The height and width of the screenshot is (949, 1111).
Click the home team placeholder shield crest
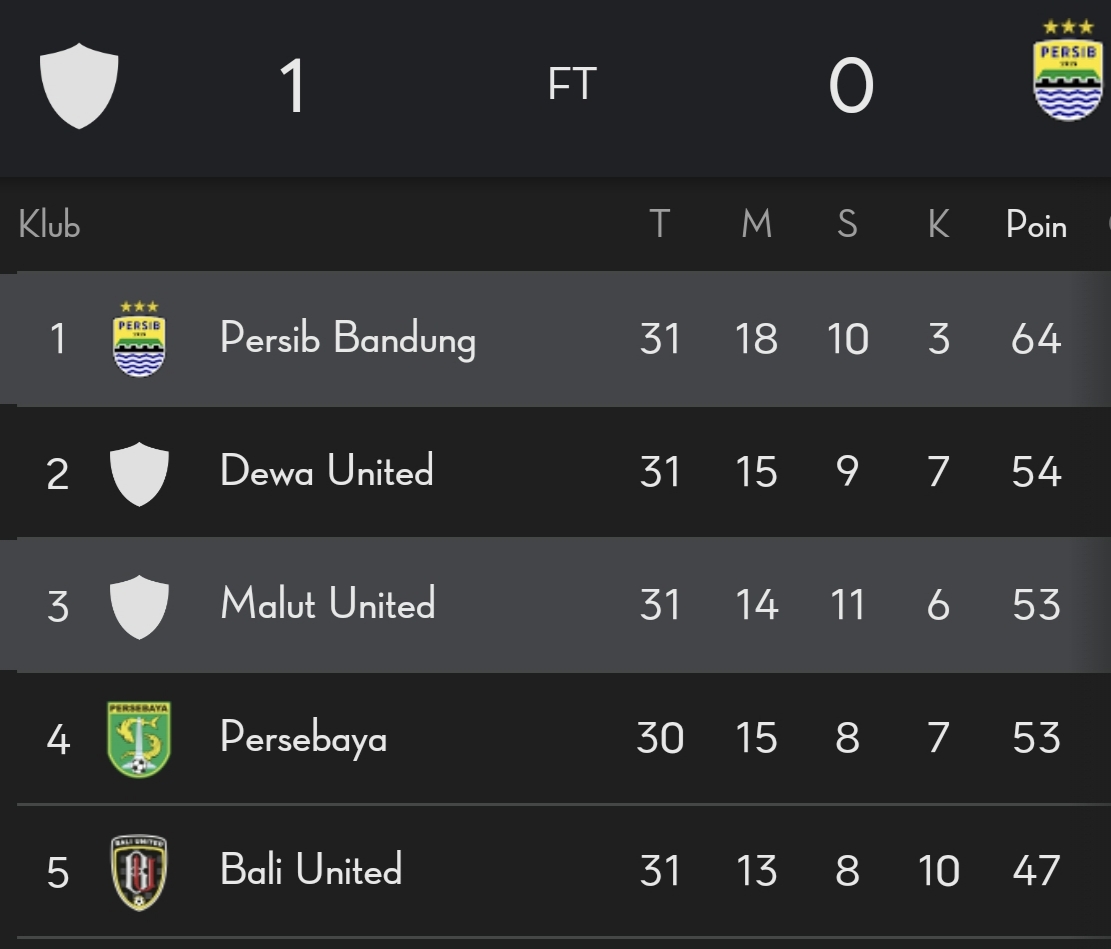(x=79, y=86)
